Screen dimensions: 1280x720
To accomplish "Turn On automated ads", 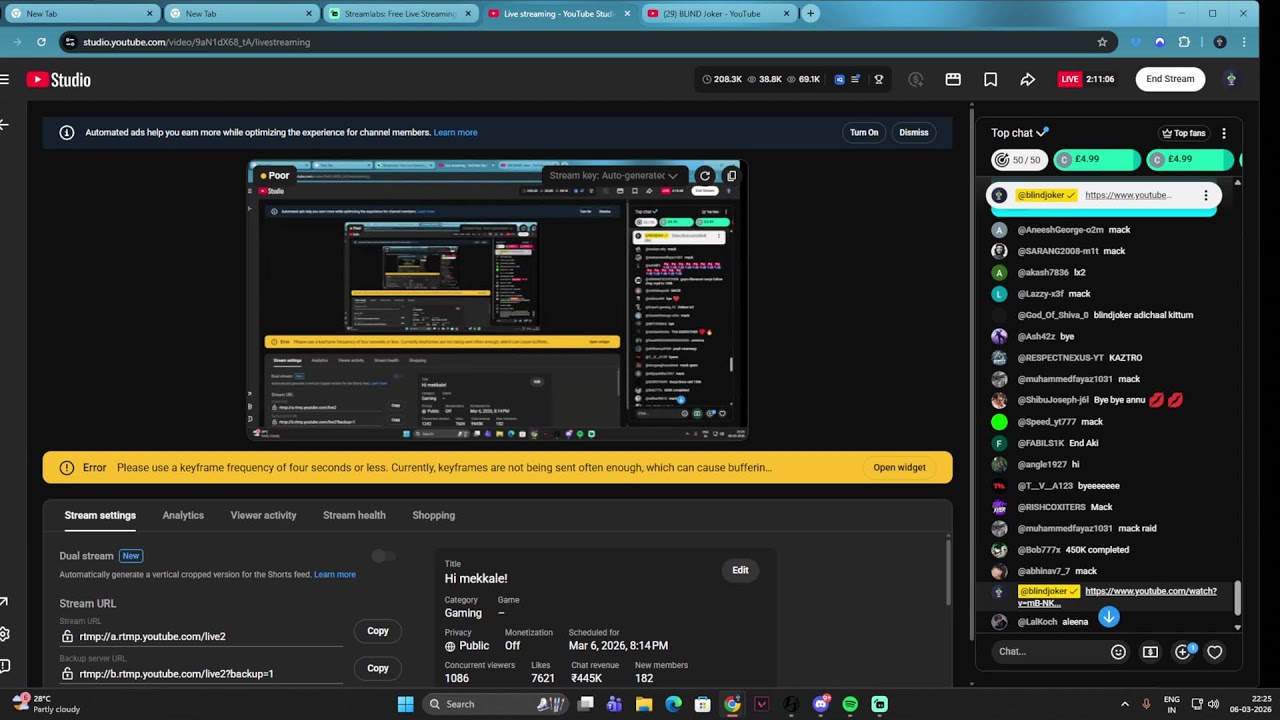I will (x=864, y=132).
